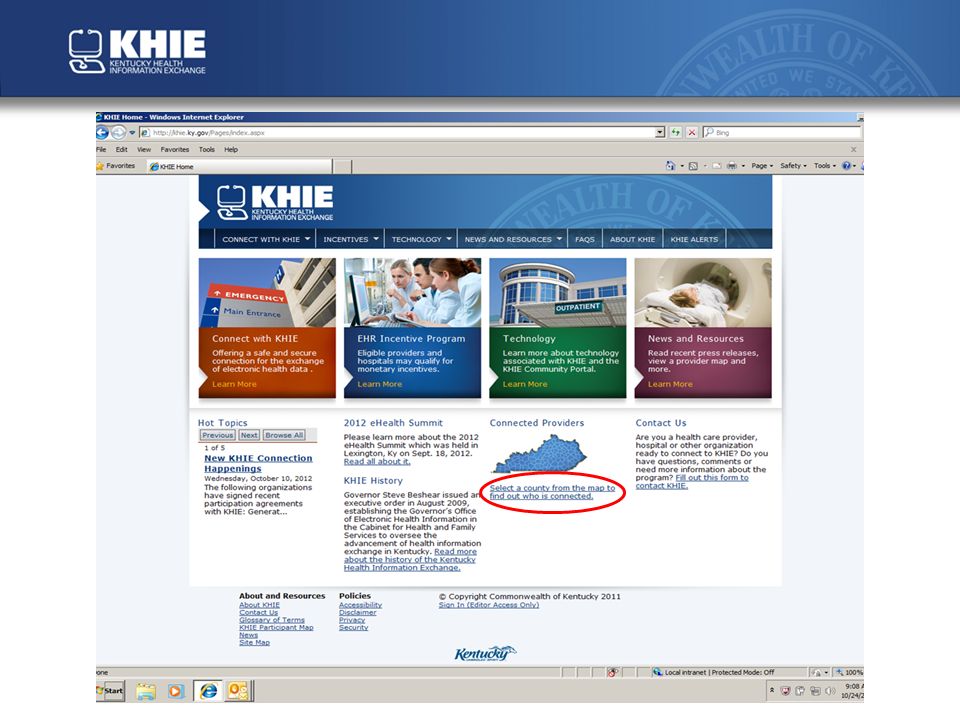This screenshot has width=960, height=720.
Task: Click KHIE Alerts in navigation bar
Action: (694, 239)
